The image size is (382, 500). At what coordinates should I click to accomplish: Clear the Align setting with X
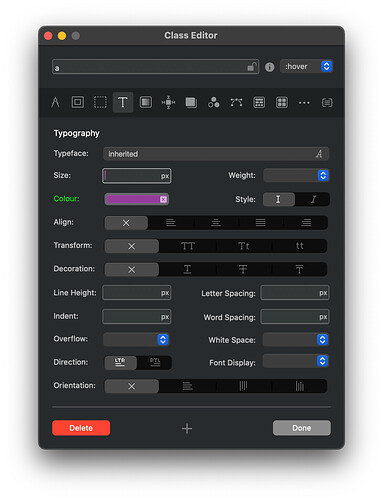126,223
